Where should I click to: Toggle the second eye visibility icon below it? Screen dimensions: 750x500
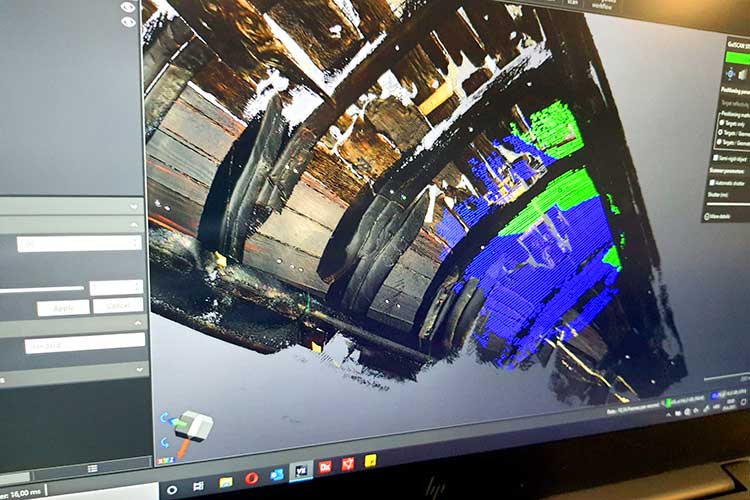[128, 22]
